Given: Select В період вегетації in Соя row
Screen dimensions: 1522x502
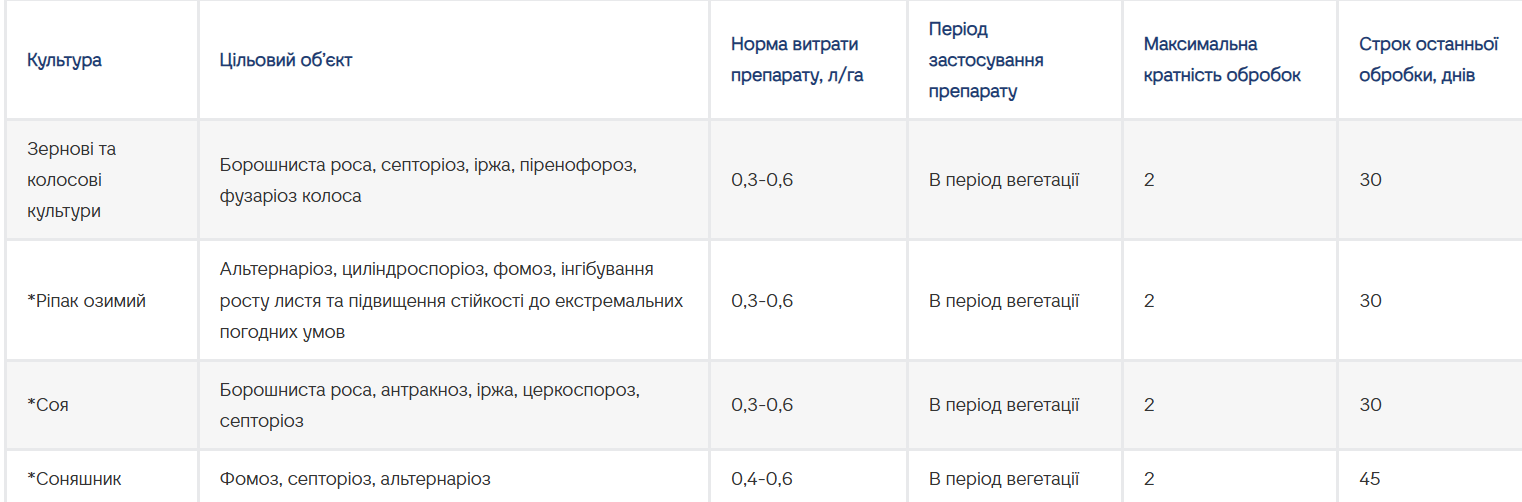Looking at the screenshot, I should click(x=1004, y=405).
